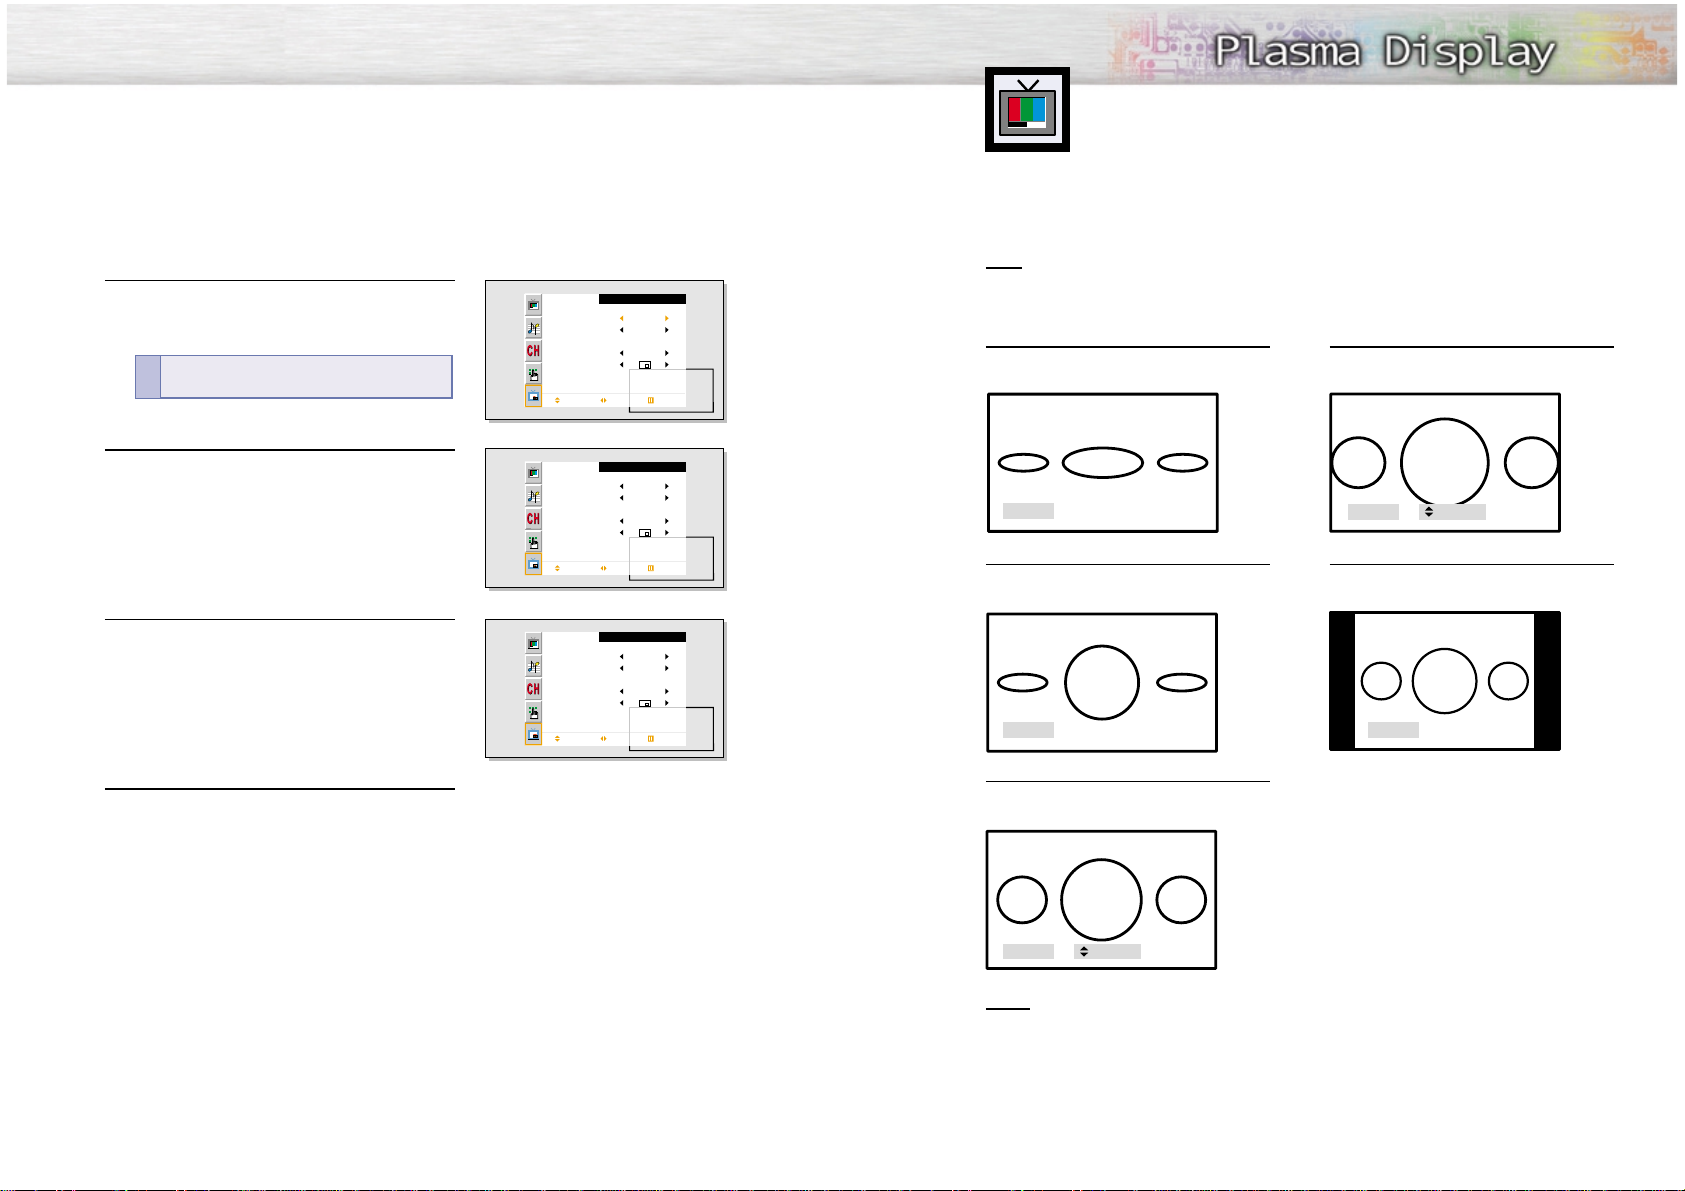Click the Plasma Display banner title
This screenshot has height=1191, width=1685.
(1384, 51)
